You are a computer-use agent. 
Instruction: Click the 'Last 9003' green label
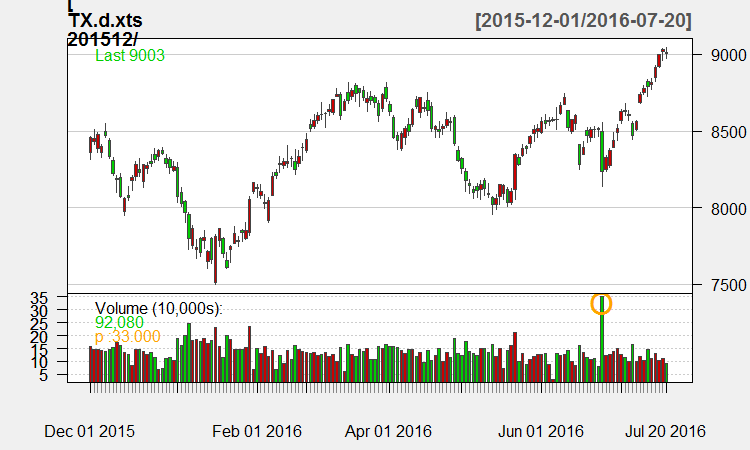click(x=129, y=56)
